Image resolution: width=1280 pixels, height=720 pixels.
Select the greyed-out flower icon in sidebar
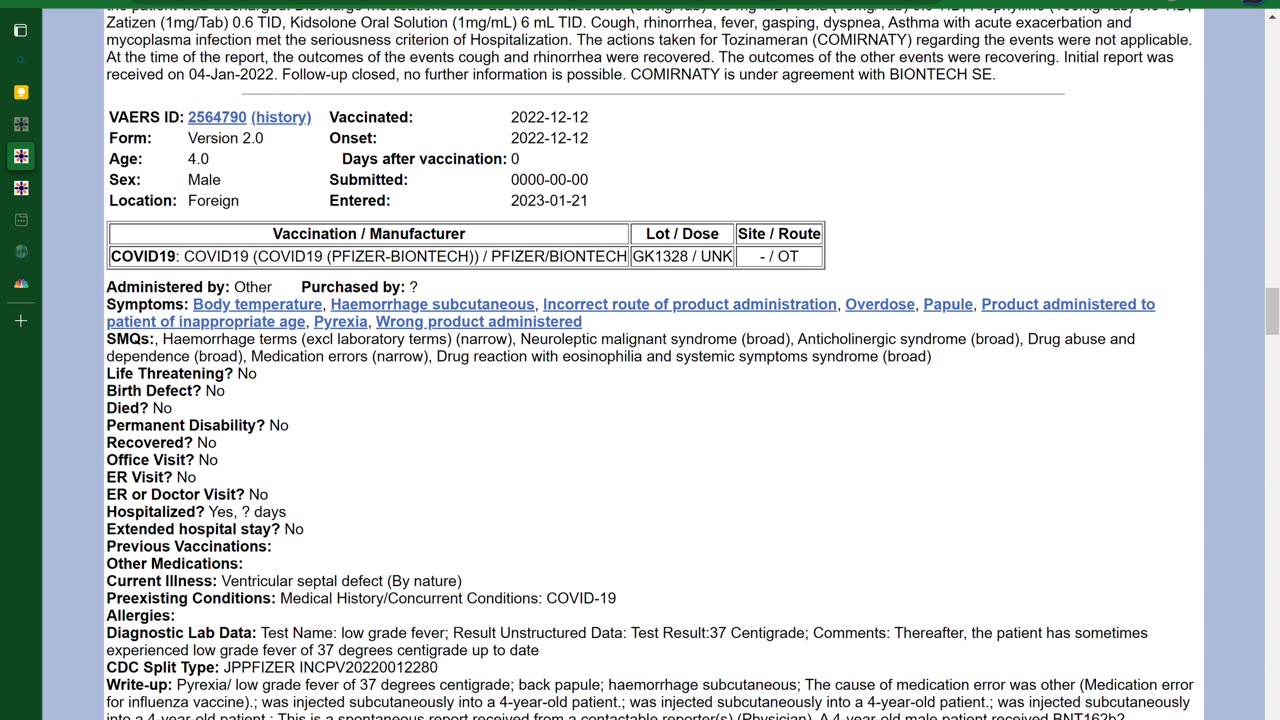click(21, 124)
